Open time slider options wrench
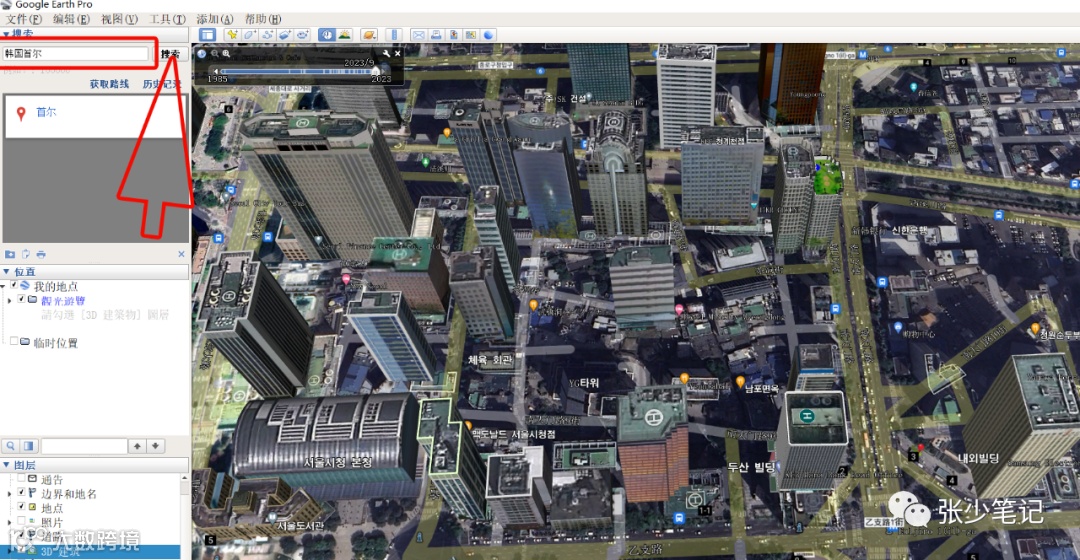 point(386,53)
